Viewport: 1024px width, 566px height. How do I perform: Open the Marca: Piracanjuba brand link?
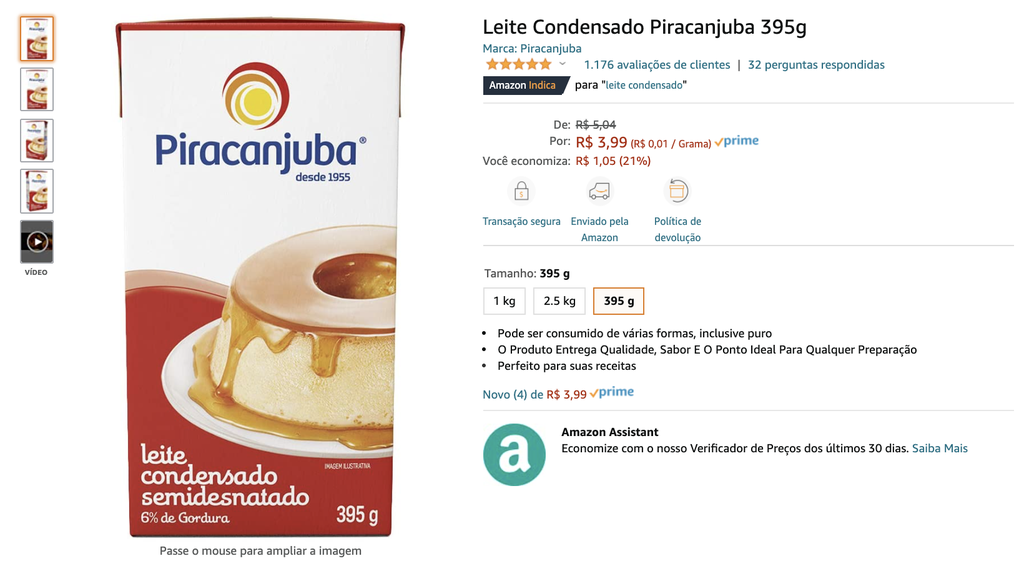tap(532, 48)
